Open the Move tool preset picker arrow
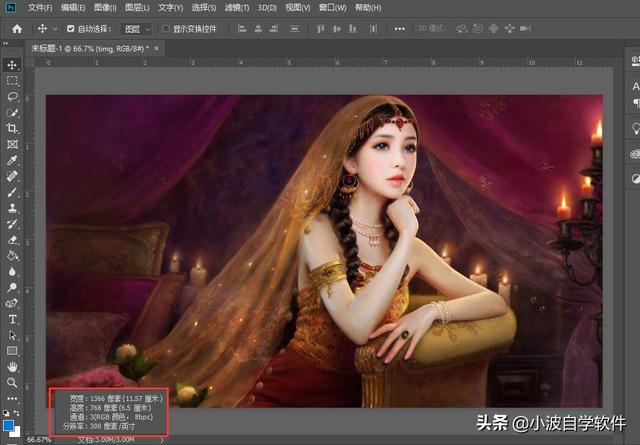This screenshot has height=445, width=640. point(55,29)
